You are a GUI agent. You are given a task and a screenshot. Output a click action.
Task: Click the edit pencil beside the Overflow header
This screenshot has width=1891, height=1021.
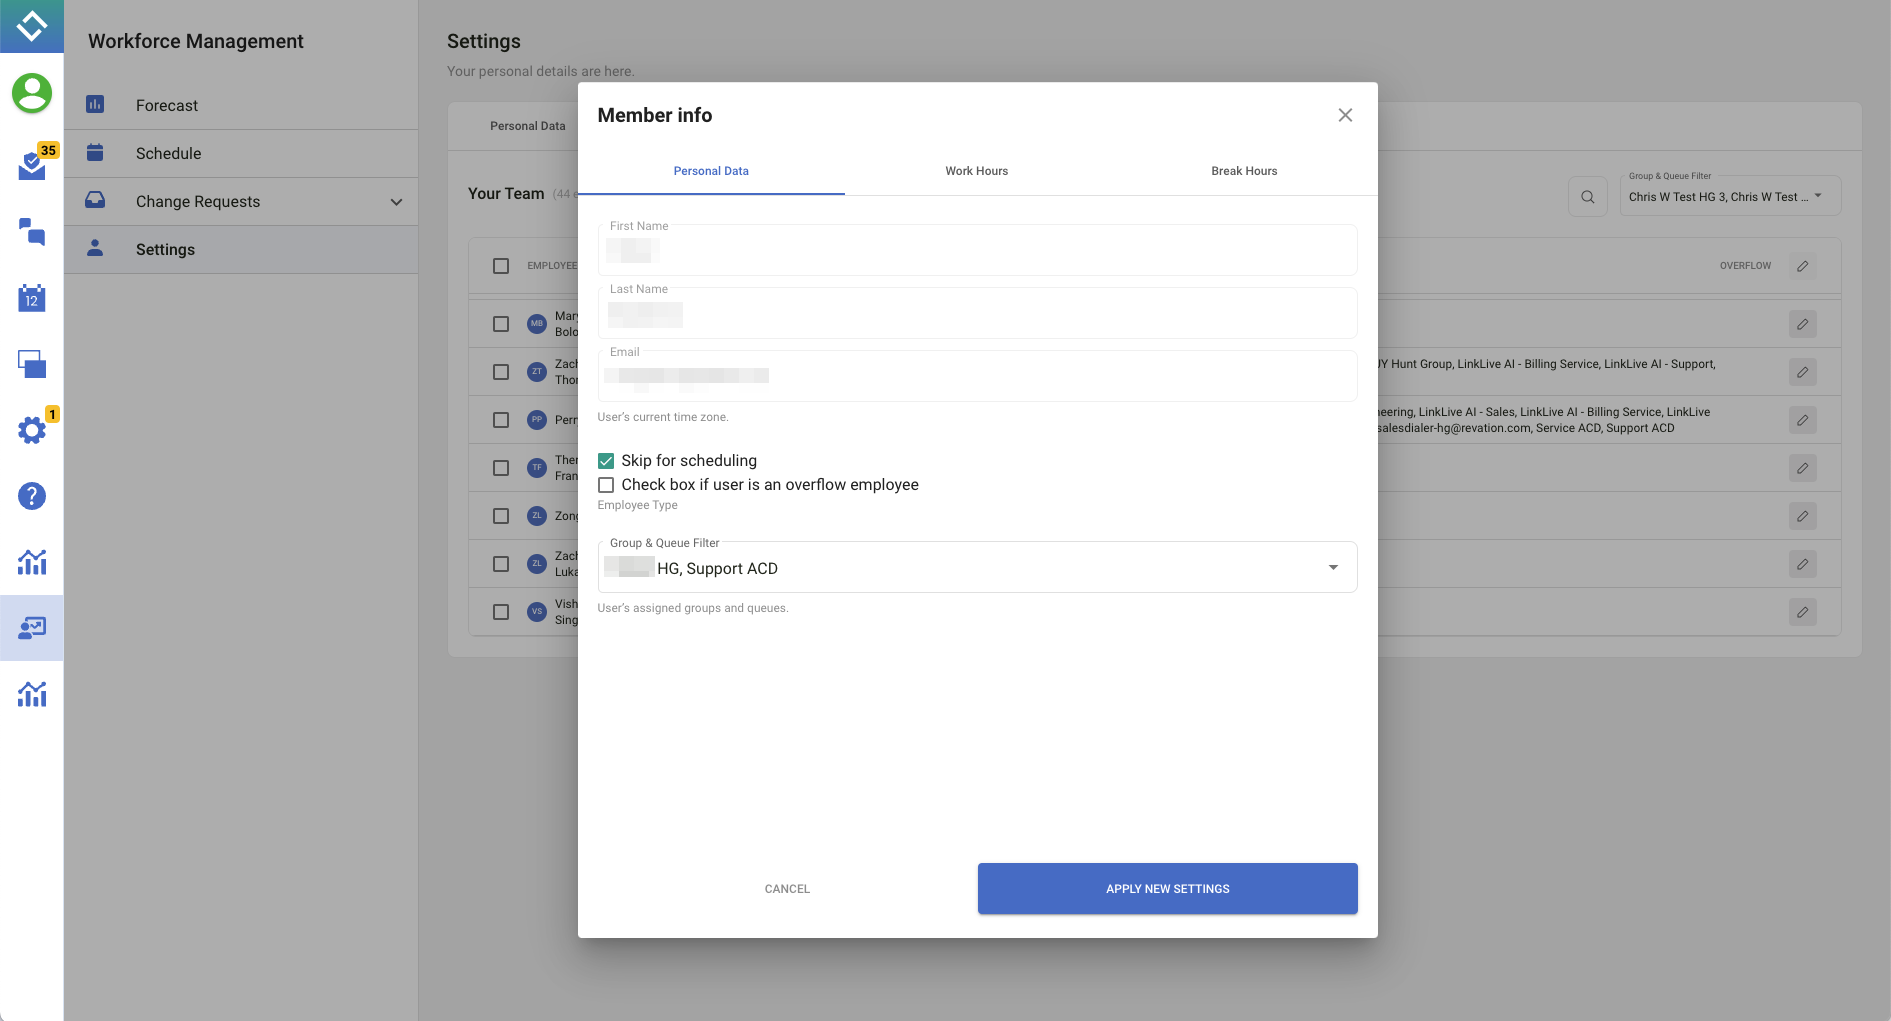click(x=1802, y=266)
